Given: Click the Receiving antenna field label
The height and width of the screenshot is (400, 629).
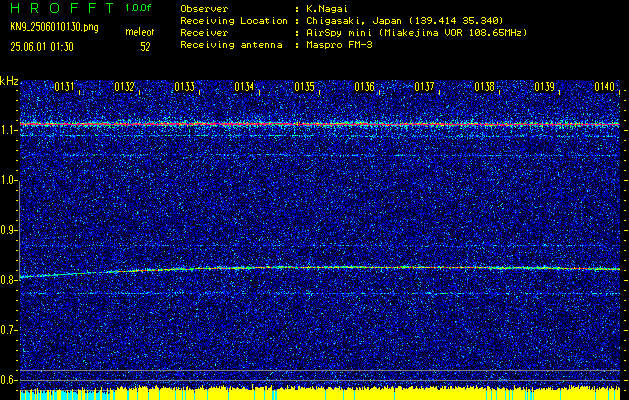Looking at the screenshot, I should [x=231, y=45].
